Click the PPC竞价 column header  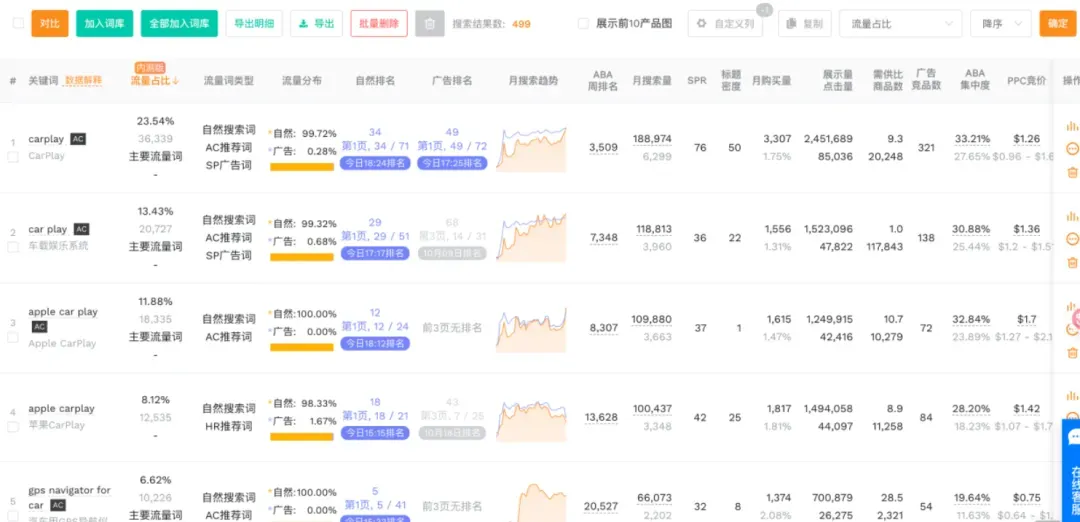click(1026, 81)
